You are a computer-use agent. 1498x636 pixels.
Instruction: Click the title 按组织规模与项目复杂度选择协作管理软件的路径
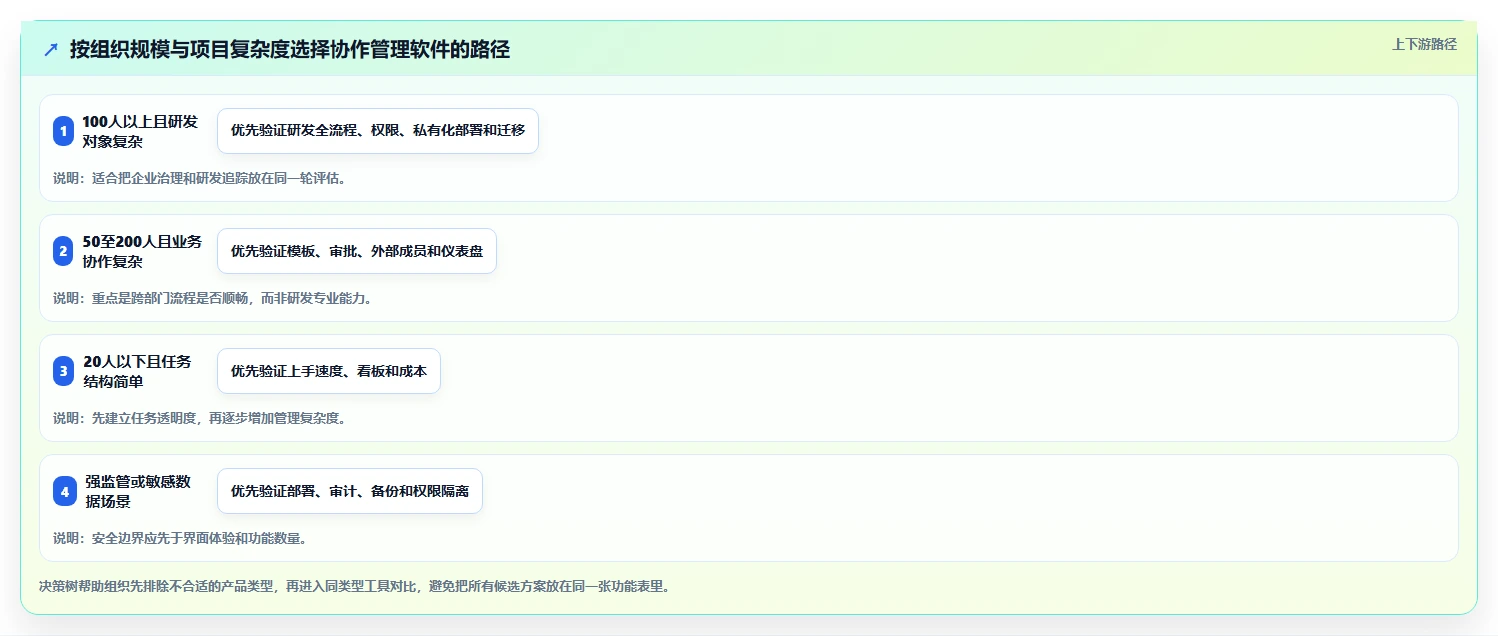tap(290, 49)
